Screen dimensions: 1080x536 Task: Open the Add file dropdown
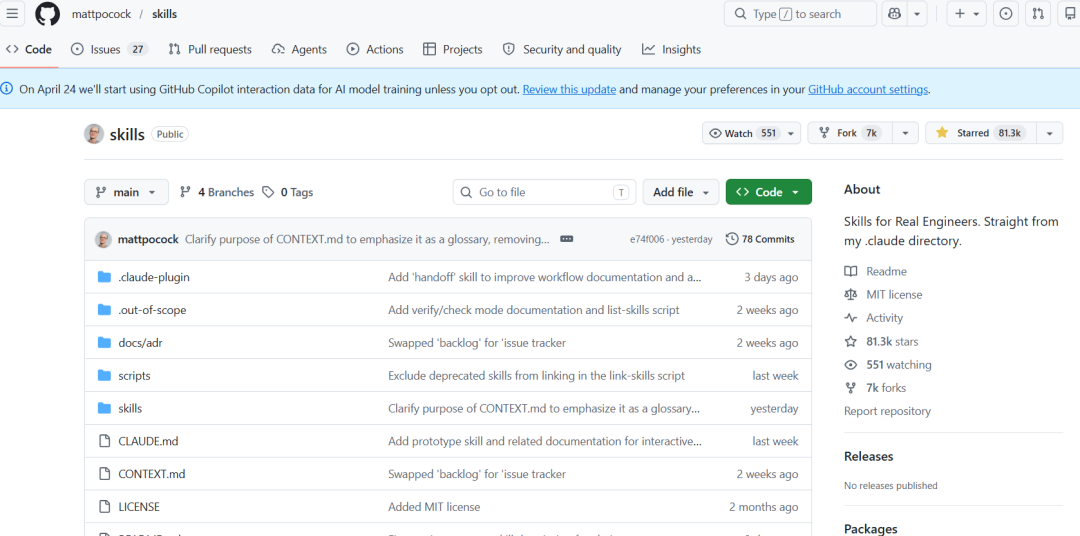click(681, 192)
